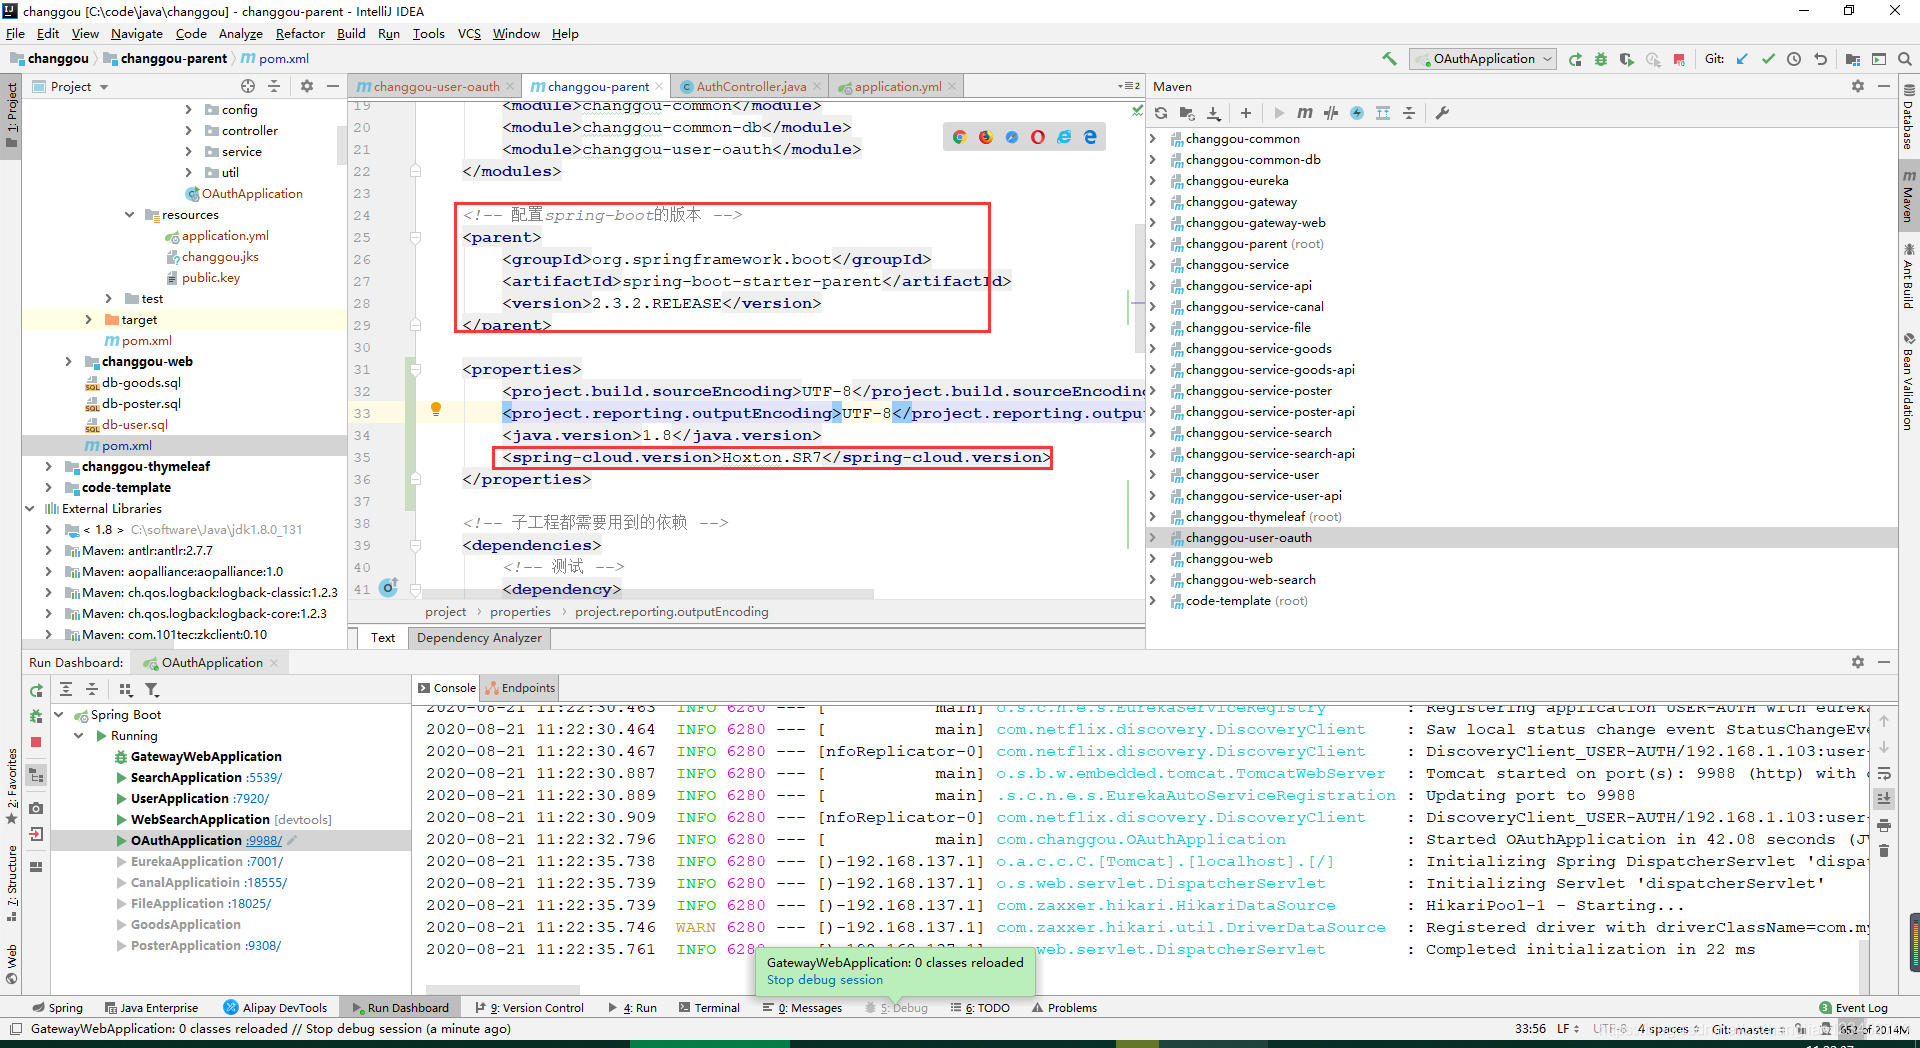Click the Chrome browser preview icon
1920x1048 pixels.
960,137
